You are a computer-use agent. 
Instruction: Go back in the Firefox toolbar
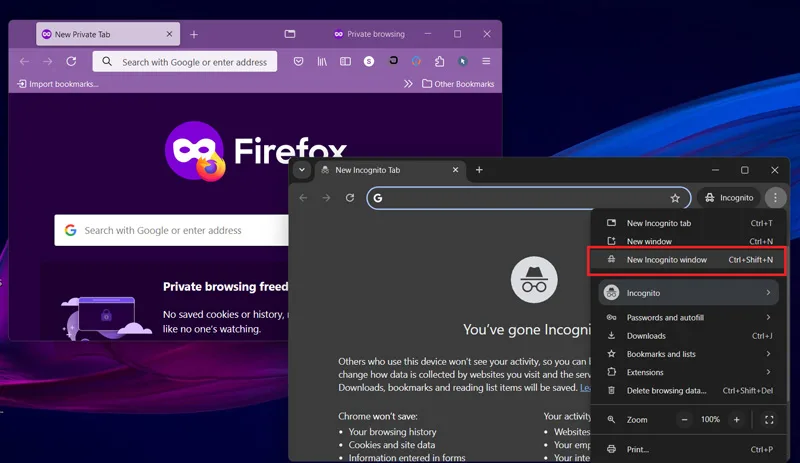tap(24, 62)
